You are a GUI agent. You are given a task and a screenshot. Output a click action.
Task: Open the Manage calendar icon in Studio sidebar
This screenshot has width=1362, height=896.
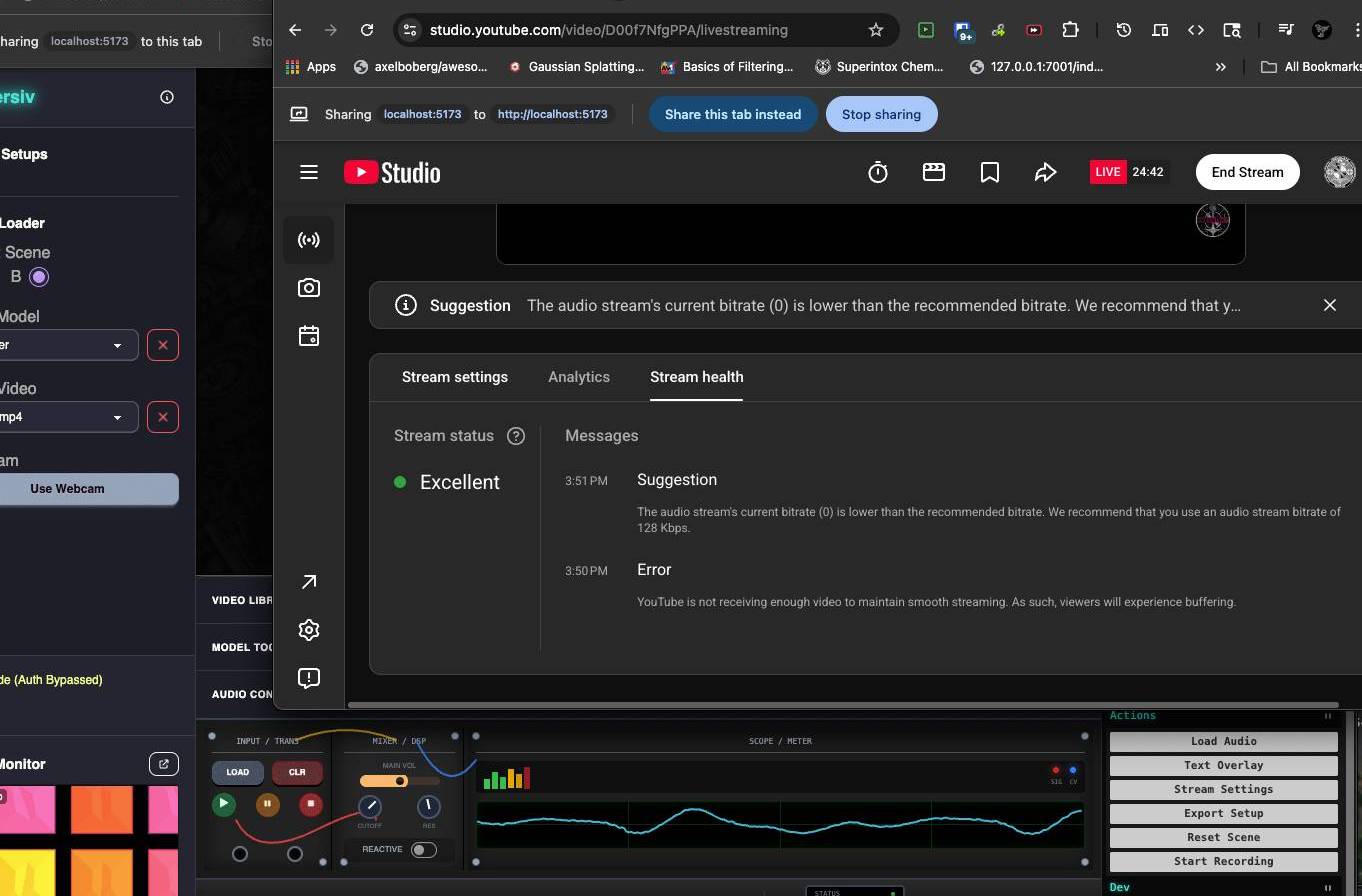[x=309, y=336]
